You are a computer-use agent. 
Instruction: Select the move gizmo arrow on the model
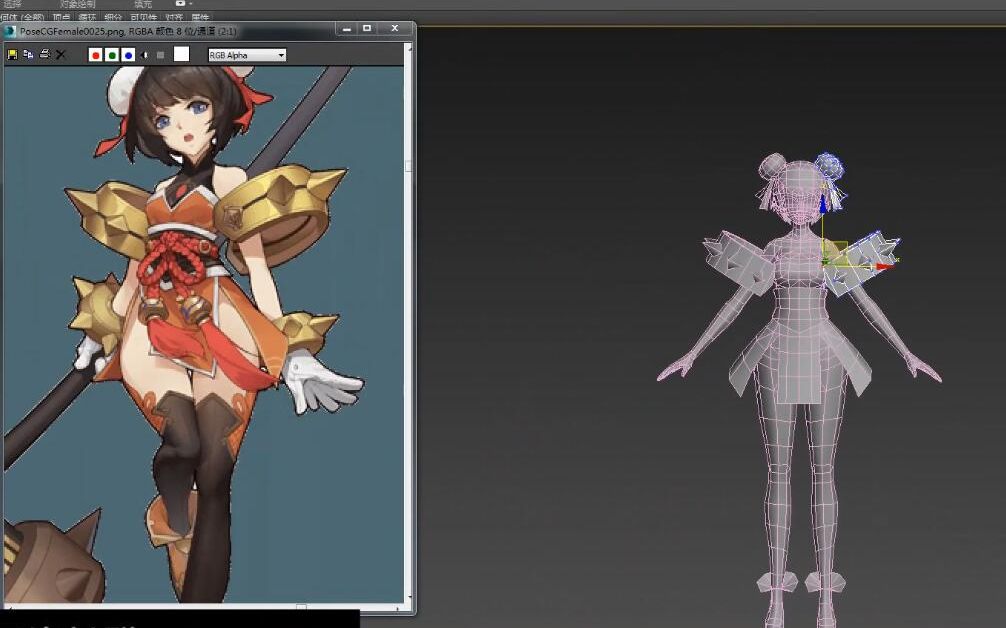coord(884,267)
